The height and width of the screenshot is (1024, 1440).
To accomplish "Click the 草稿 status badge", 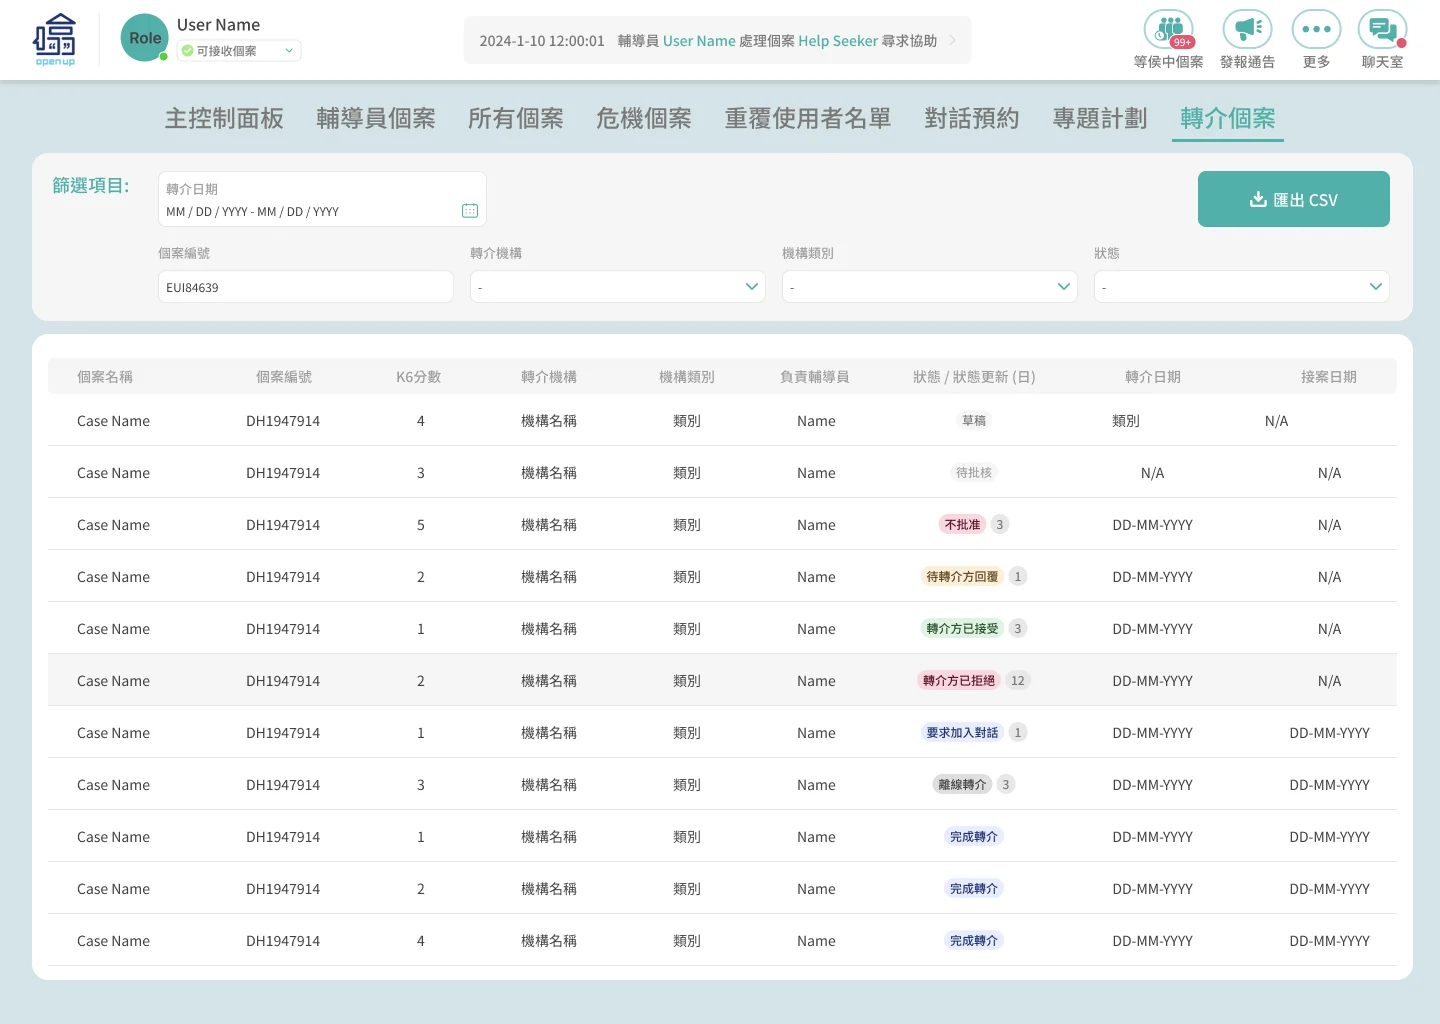I will [974, 421].
